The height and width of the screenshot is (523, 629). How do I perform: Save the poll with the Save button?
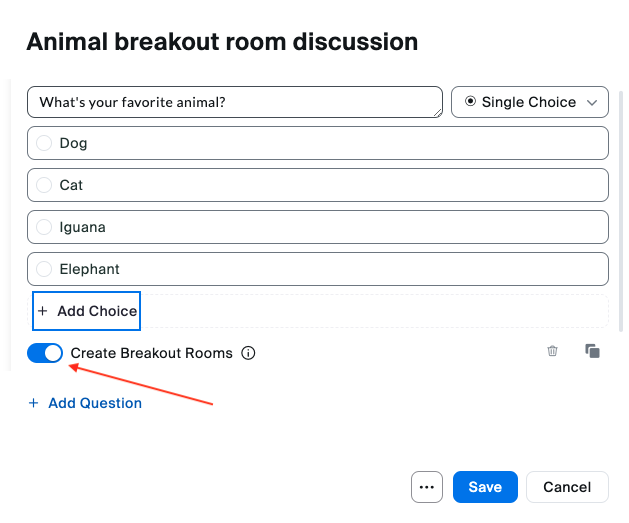485,487
